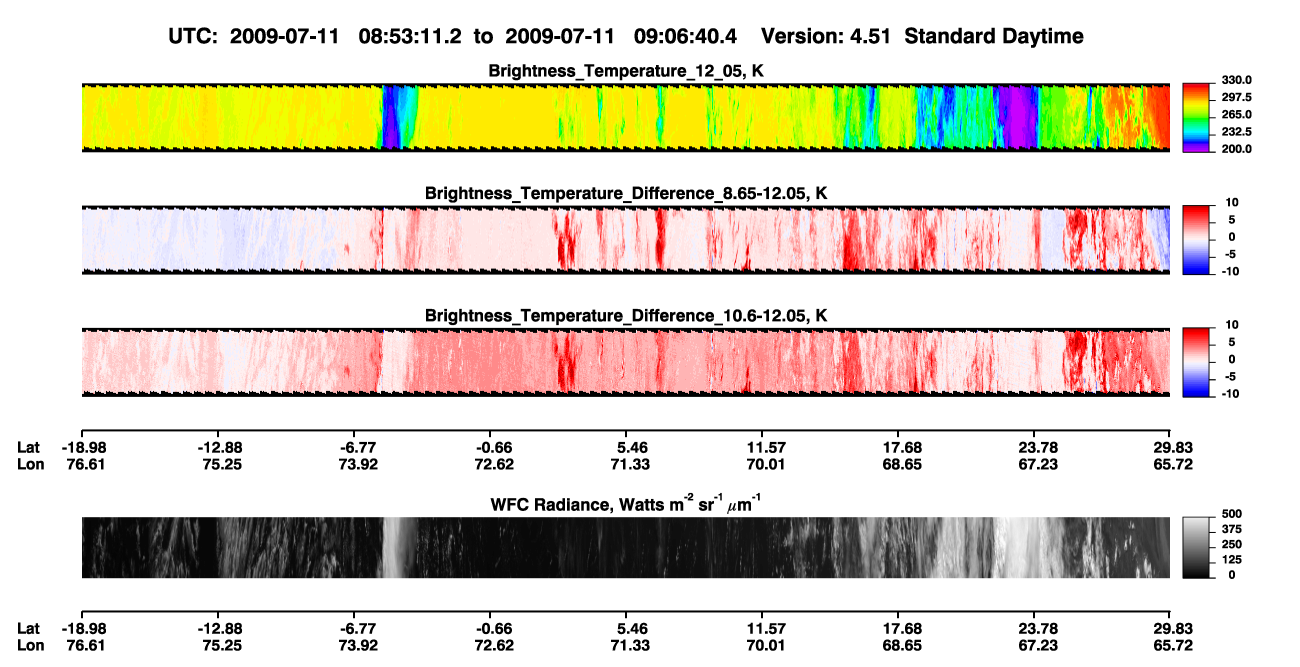
Task: Click the 'Lat' axis label under the 10.6-12.05 panel
Action: click(28, 447)
